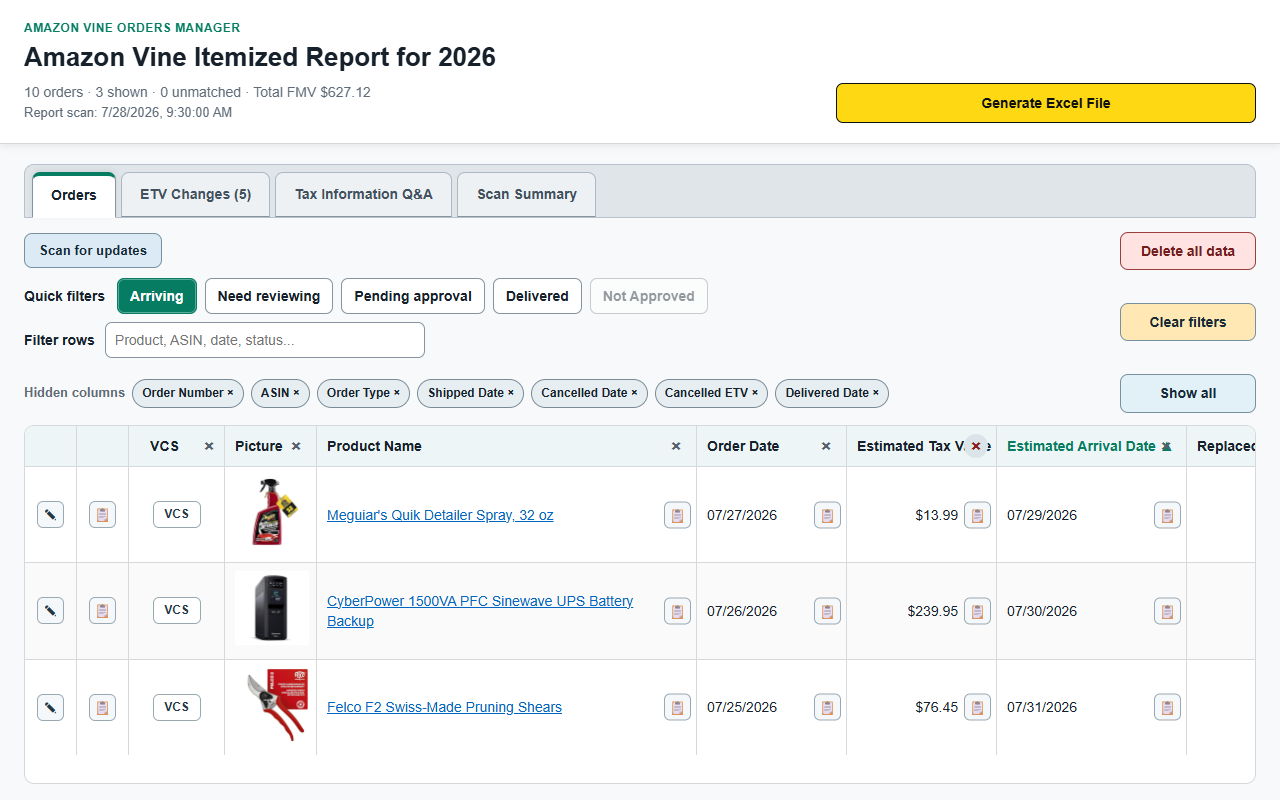
Task: Hide the Estimated Tax Value column with its red X
Action: click(976, 446)
